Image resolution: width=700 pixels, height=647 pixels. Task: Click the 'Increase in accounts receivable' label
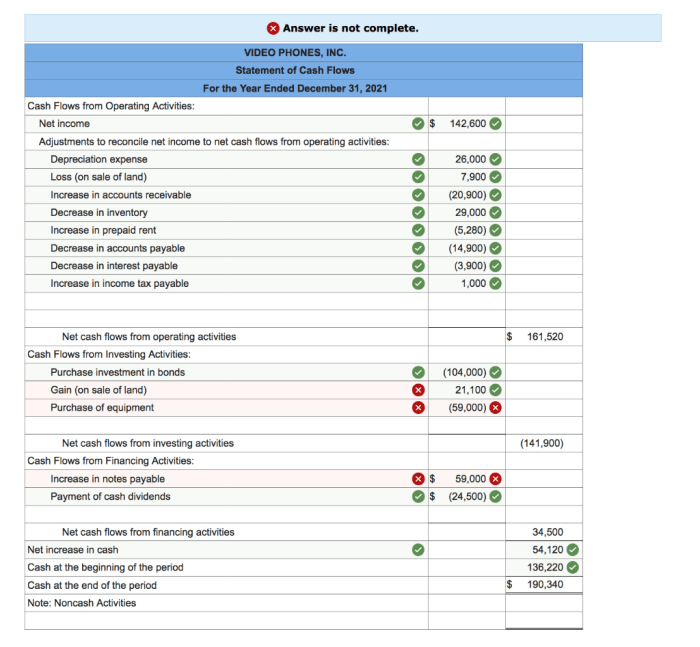point(121,195)
